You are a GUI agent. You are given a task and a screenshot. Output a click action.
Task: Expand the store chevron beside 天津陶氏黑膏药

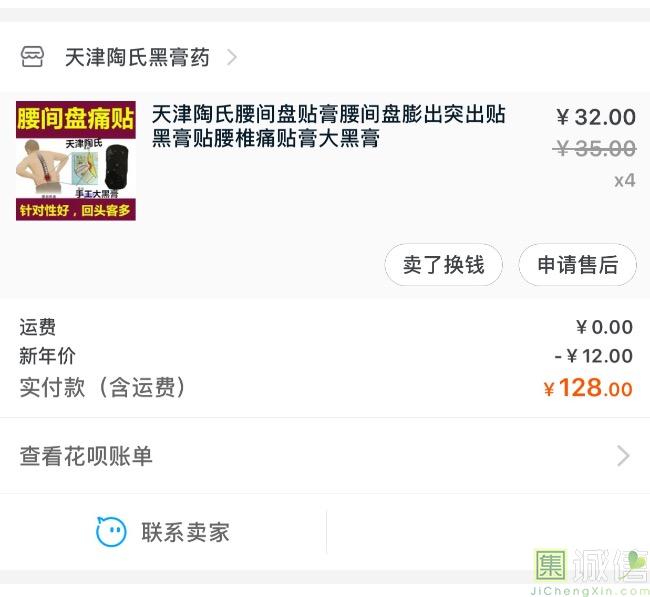tap(232, 57)
